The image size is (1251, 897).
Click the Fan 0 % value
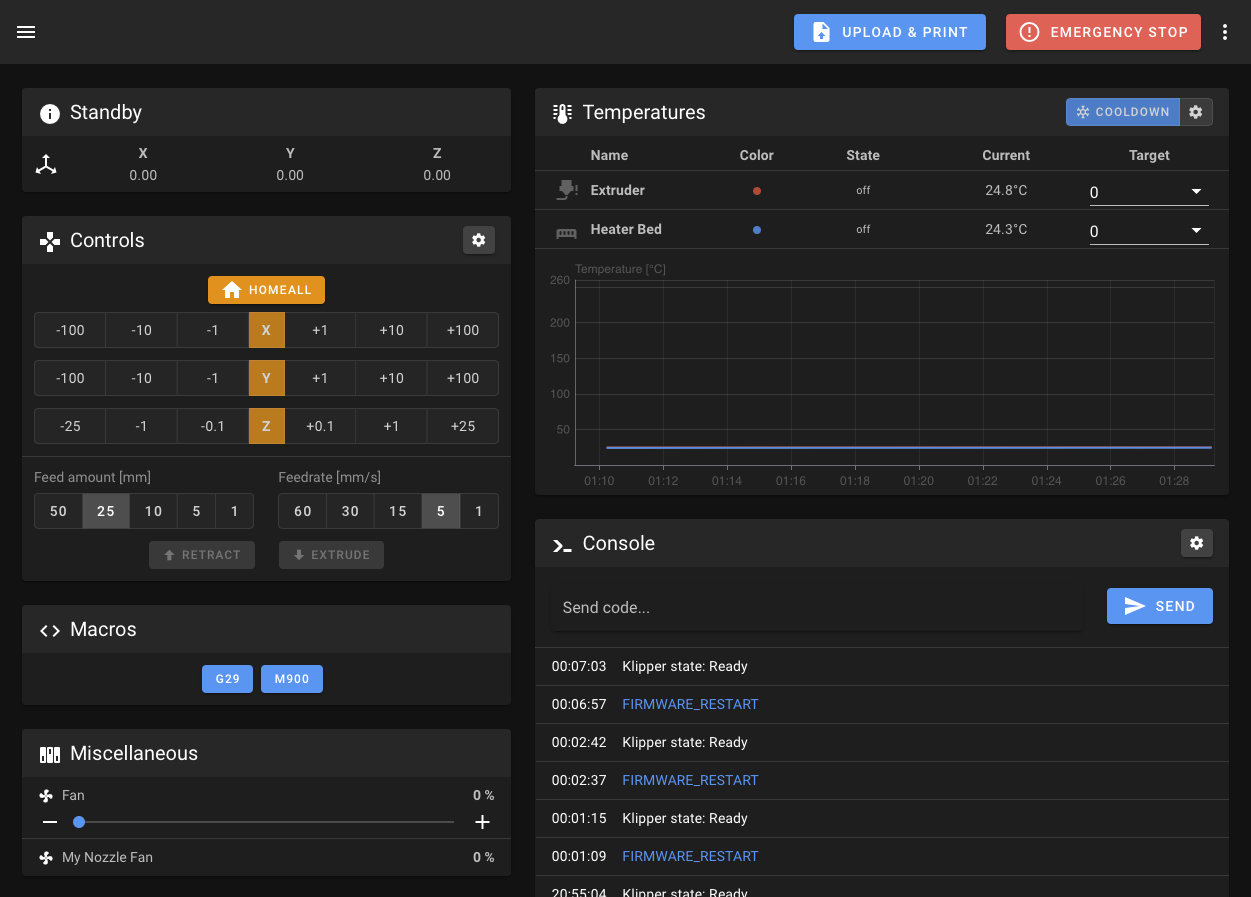(x=484, y=796)
